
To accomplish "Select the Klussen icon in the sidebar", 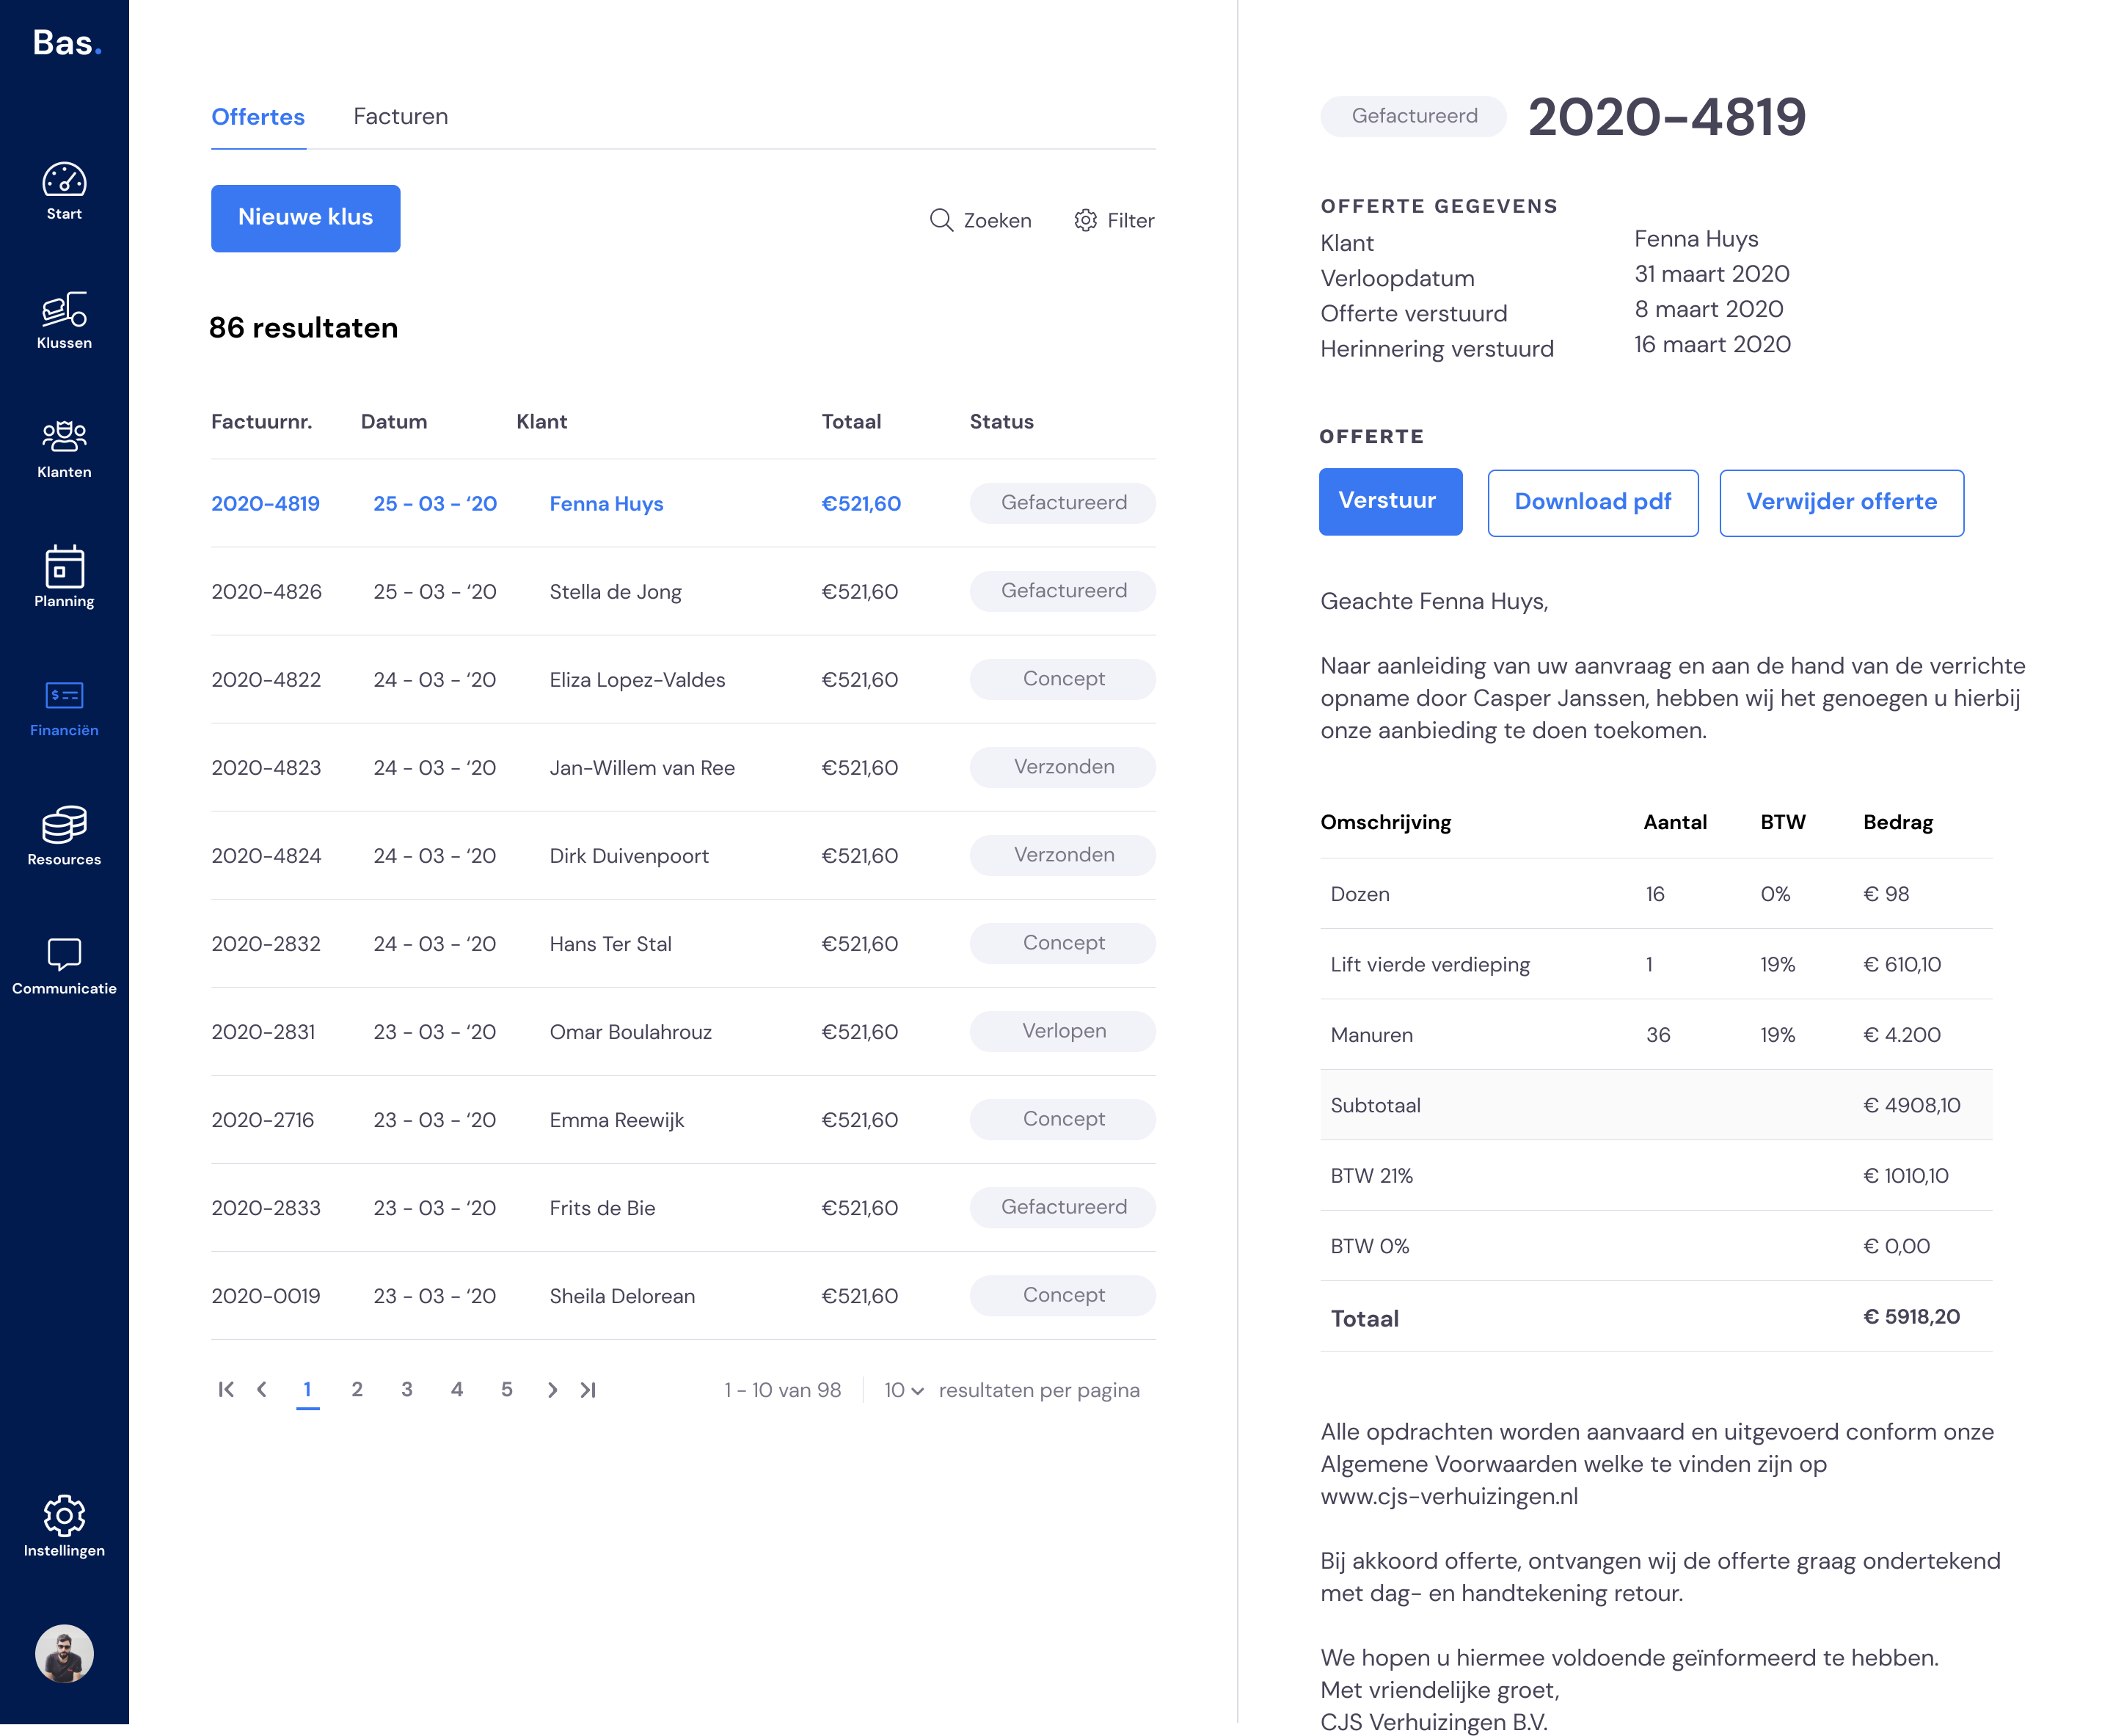I will coord(63,315).
